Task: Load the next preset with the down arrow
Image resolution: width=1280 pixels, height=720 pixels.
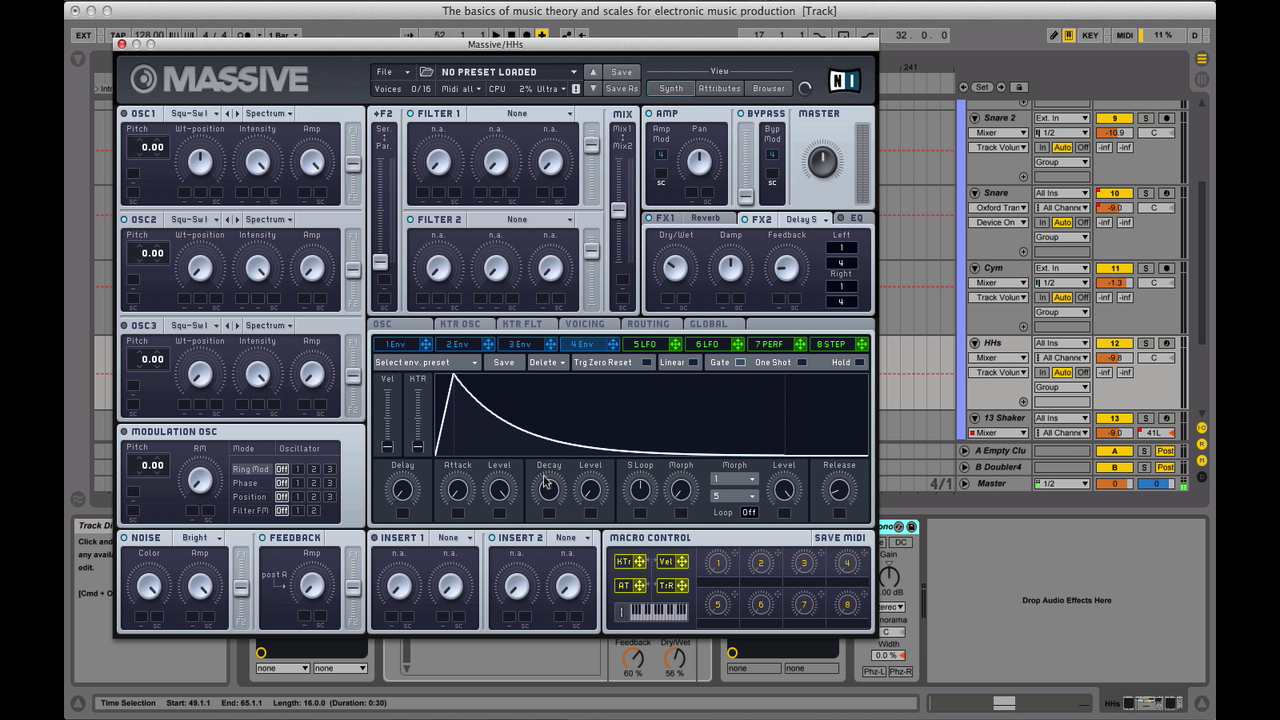Action: (x=593, y=88)
